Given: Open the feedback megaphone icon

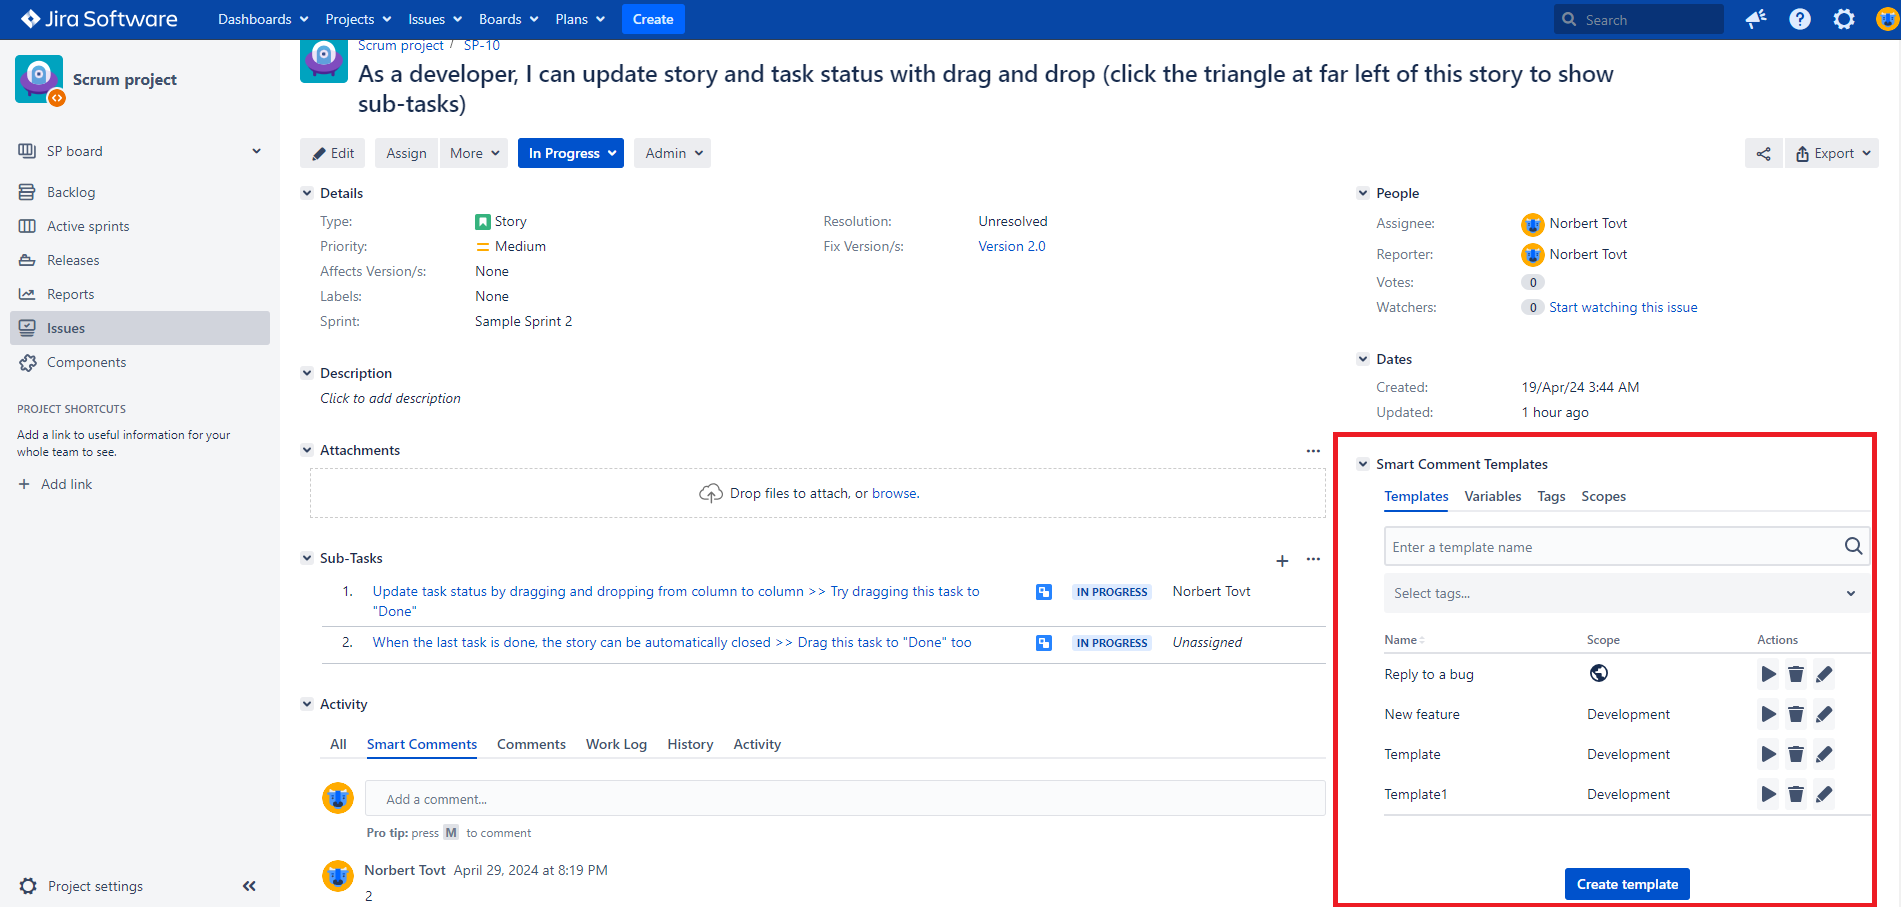Looking at the screenshot, I should (1755, 19).
